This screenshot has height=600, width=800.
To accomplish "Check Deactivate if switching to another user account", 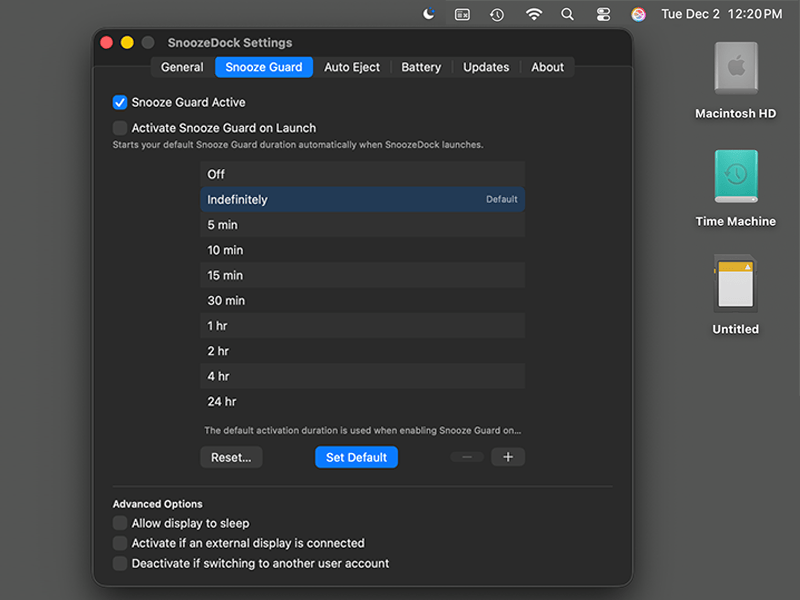I will click(120, 564).
